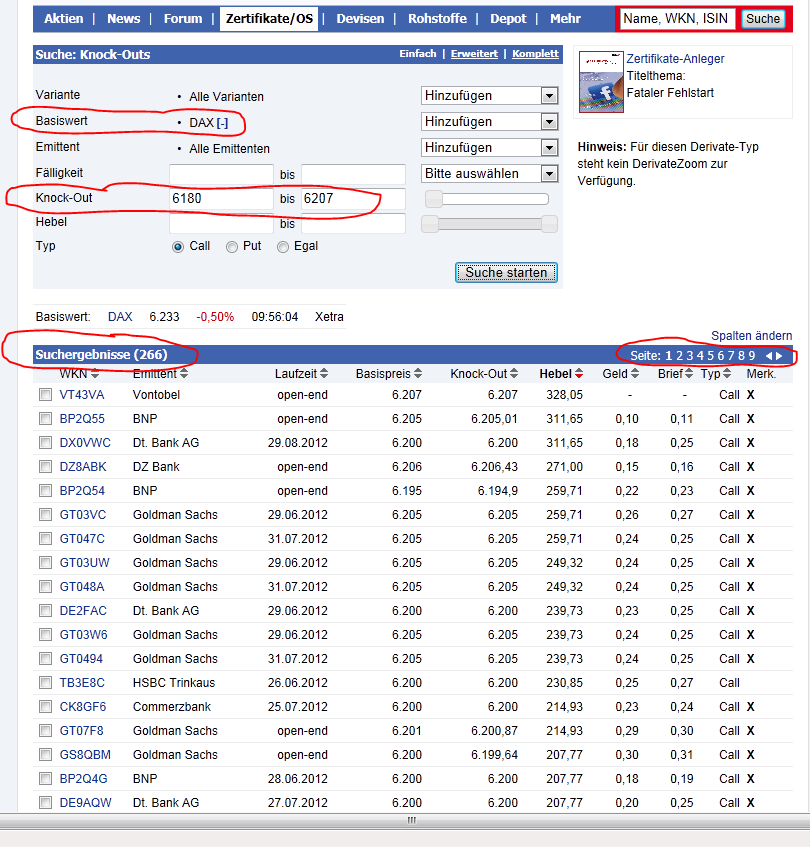Open the Depot menu

(x=508, y=19)
